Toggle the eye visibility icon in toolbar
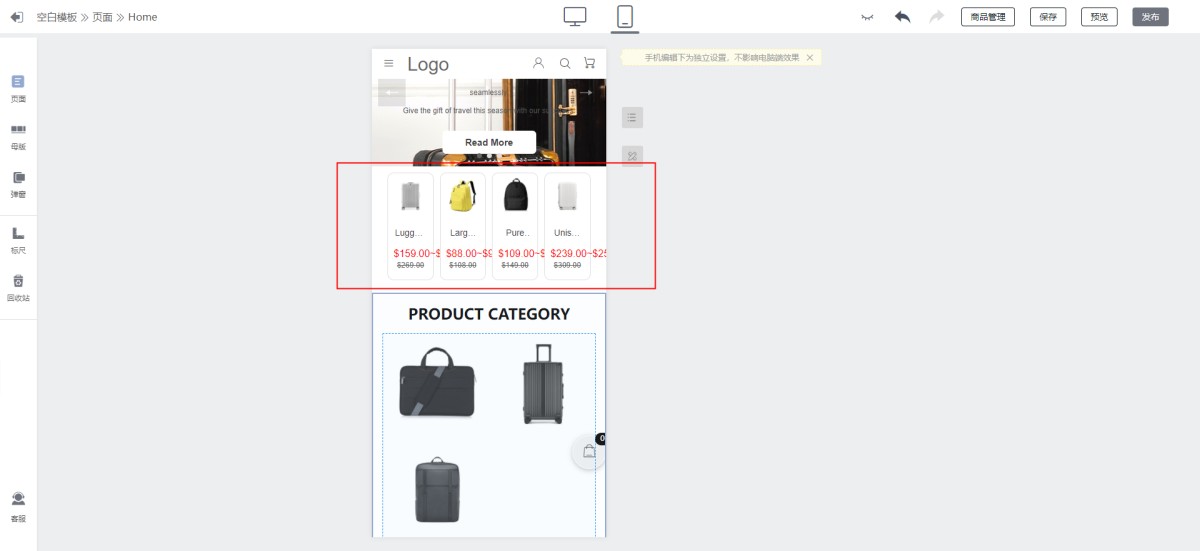This screenshot has width=1200, height=551. (x=867, y=17)
